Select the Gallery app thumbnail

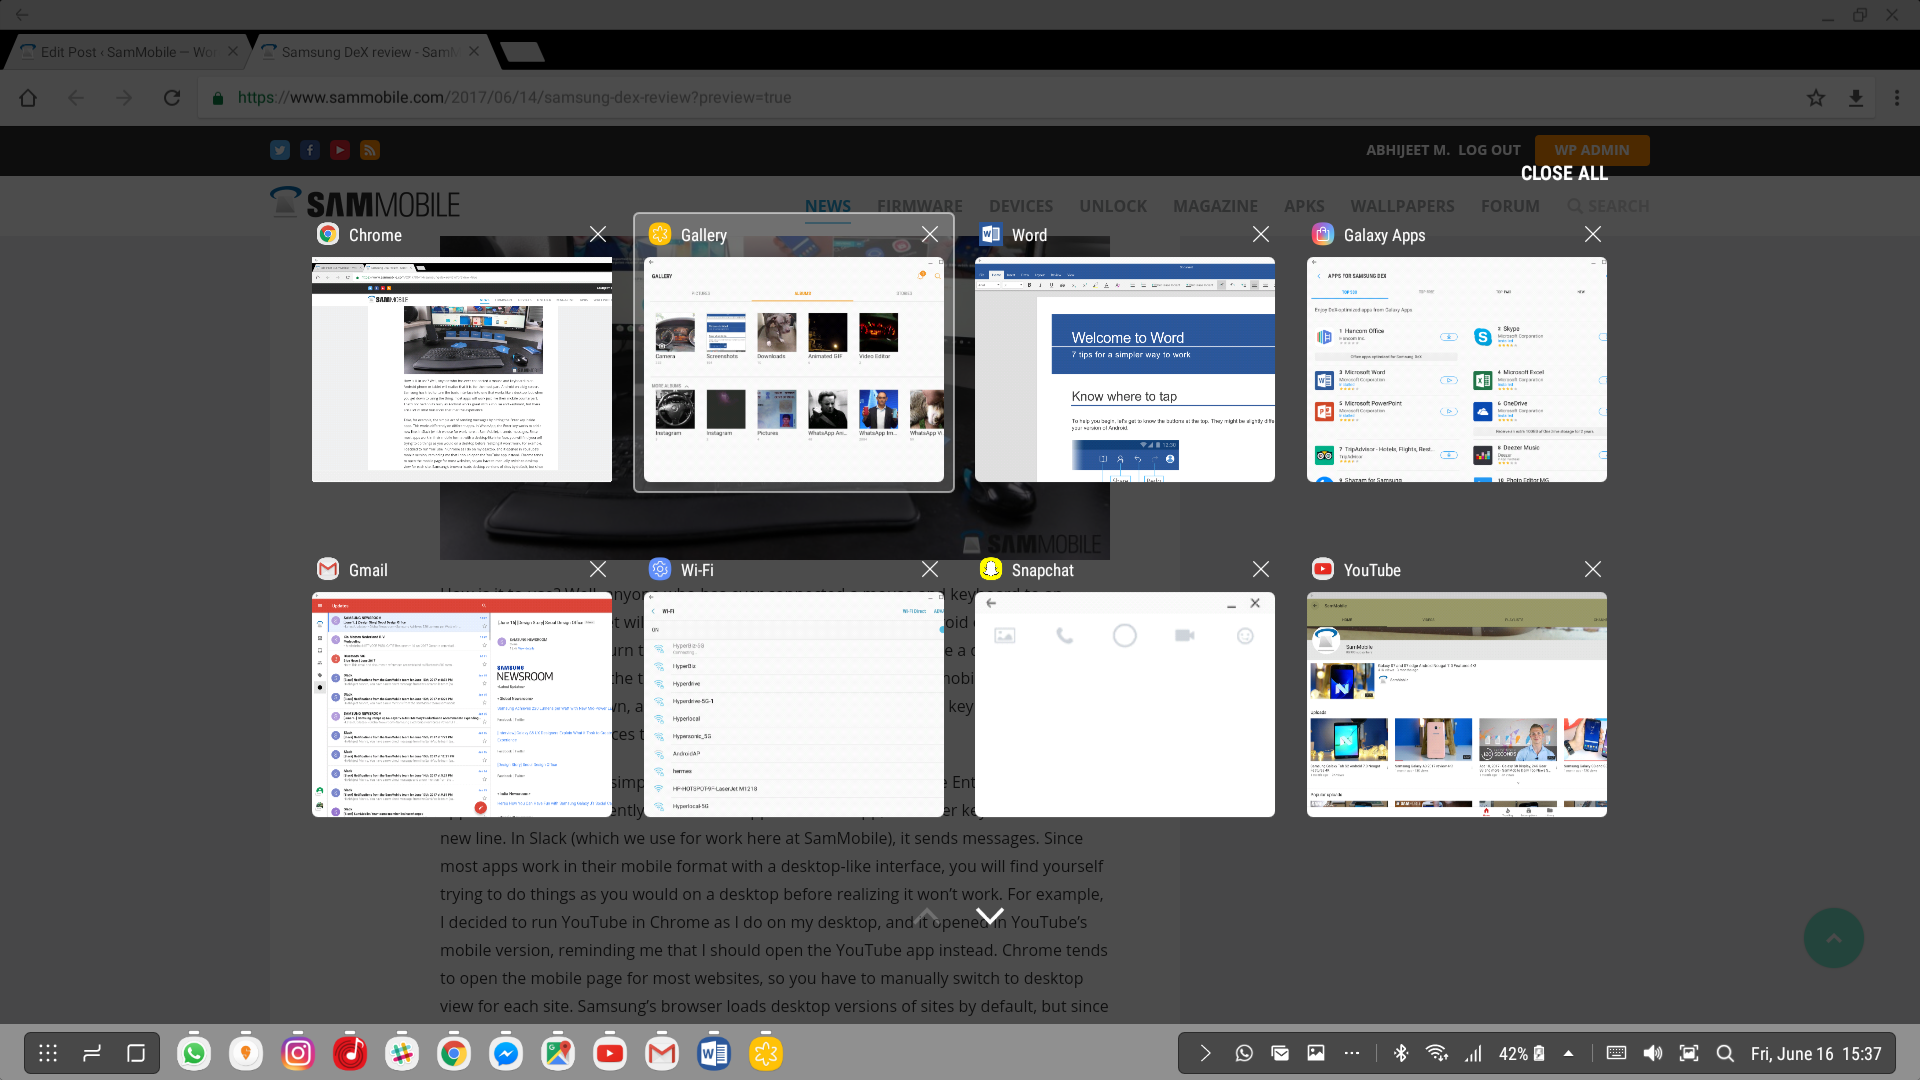tap(793, 369)
